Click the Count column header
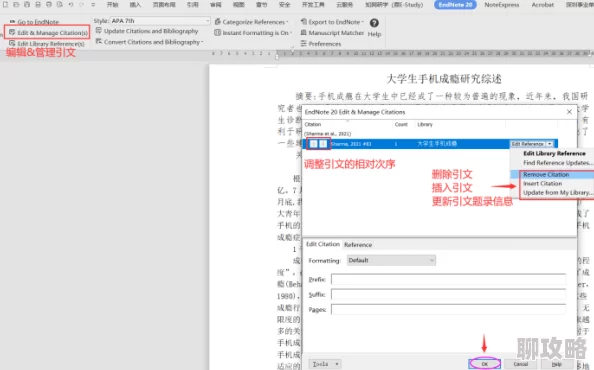Screen dimensions: 594x370 [x=401, y=124]
